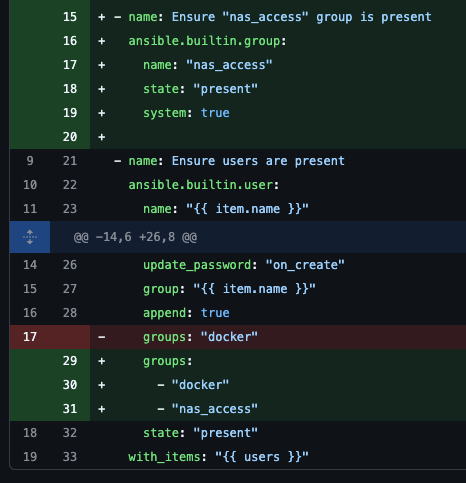Select new line number 33

(x=70, y=457)
